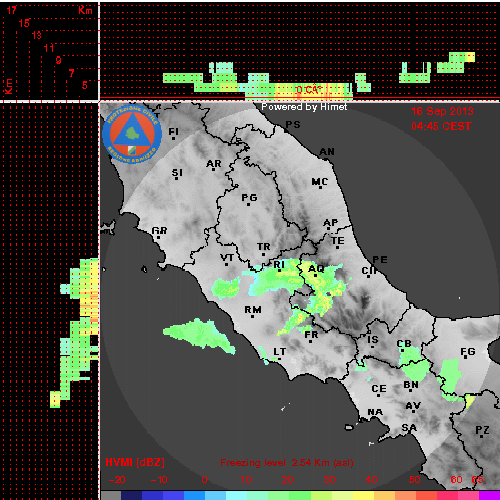500x500 pixels.
Task: Select the AQ city marker
Action: tap(315, 275)
